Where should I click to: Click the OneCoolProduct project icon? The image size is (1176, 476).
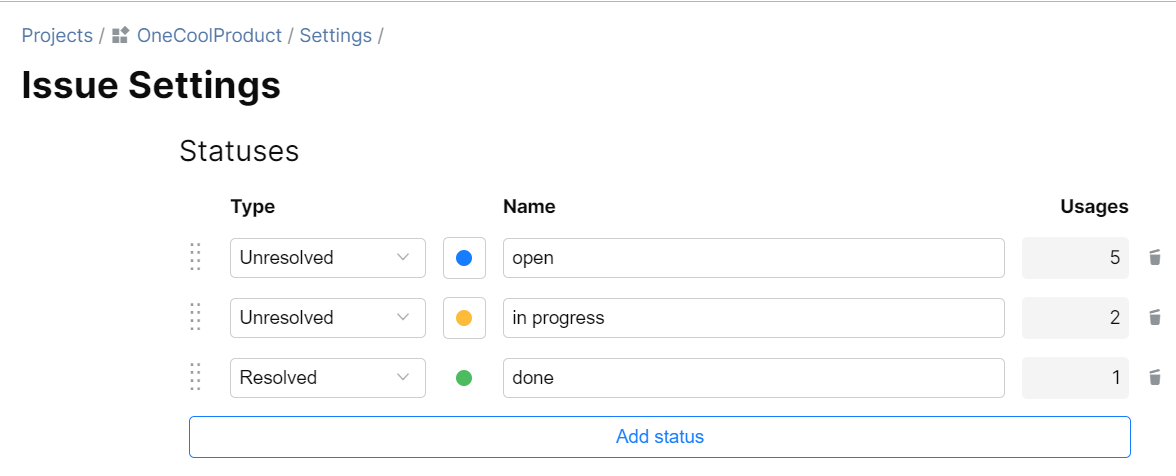pyautogui.click(x=121, y=36)
